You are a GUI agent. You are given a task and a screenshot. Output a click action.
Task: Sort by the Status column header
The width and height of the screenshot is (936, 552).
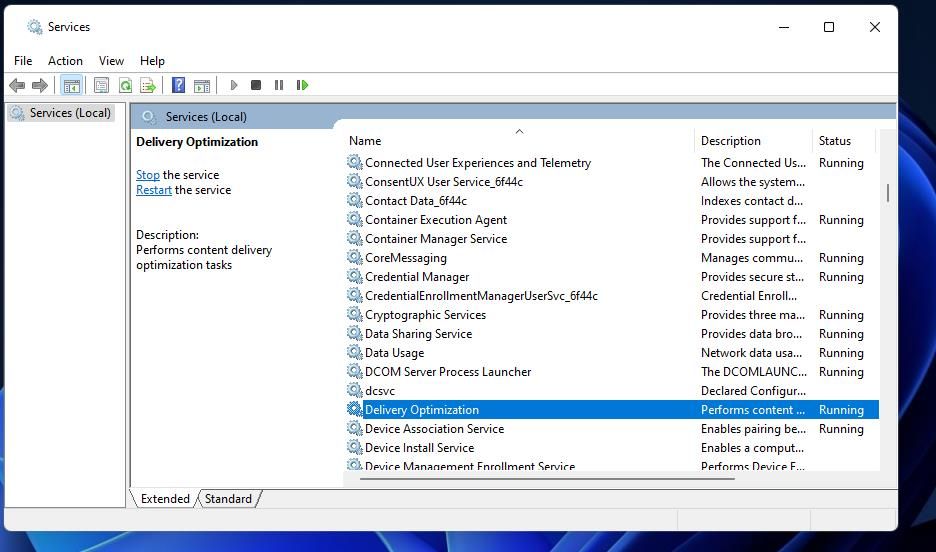pyautogui.click(x=843, y=141)
